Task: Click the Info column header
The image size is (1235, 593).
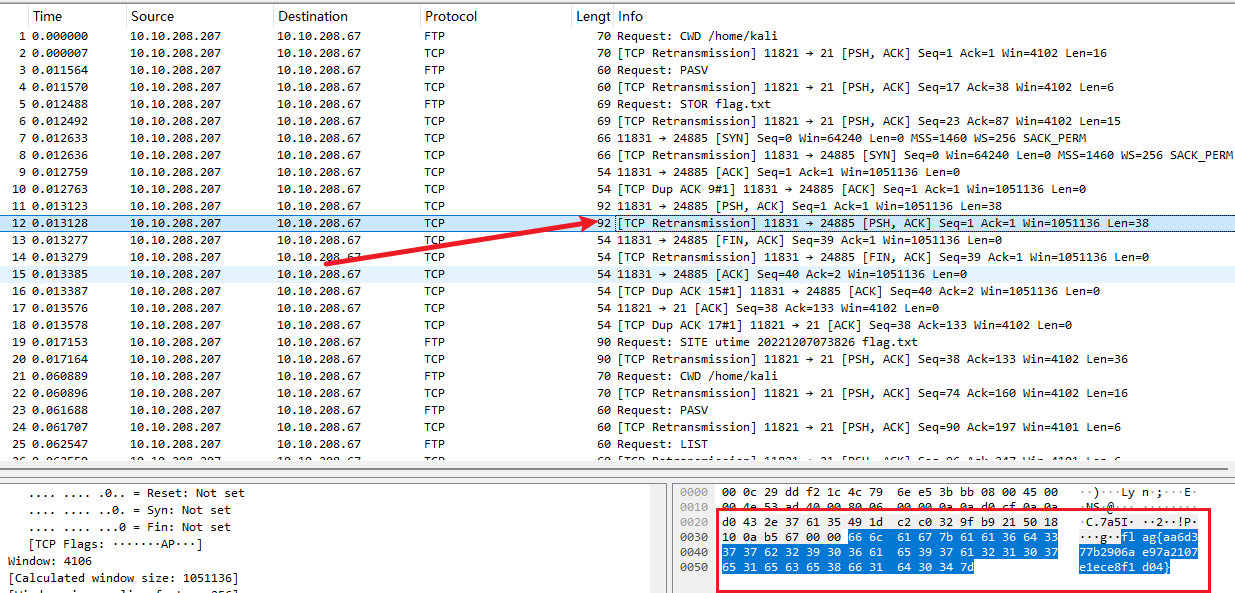Action: [631, 16]
